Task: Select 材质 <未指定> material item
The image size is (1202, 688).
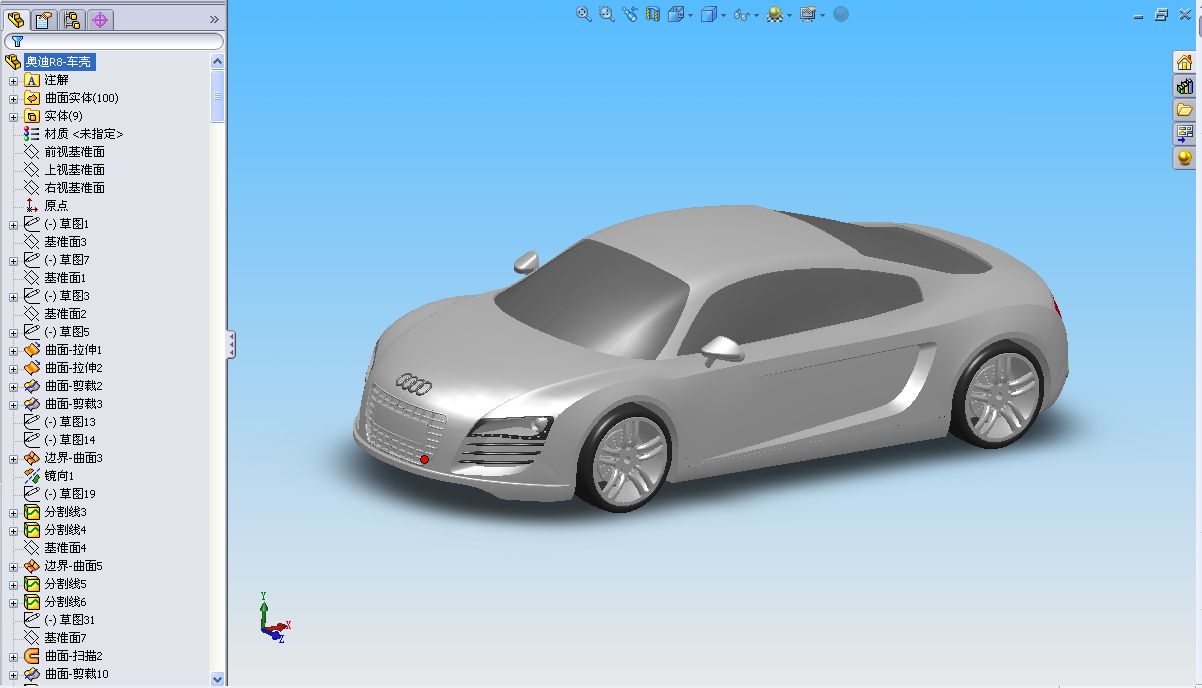Action: pos(83,134)
